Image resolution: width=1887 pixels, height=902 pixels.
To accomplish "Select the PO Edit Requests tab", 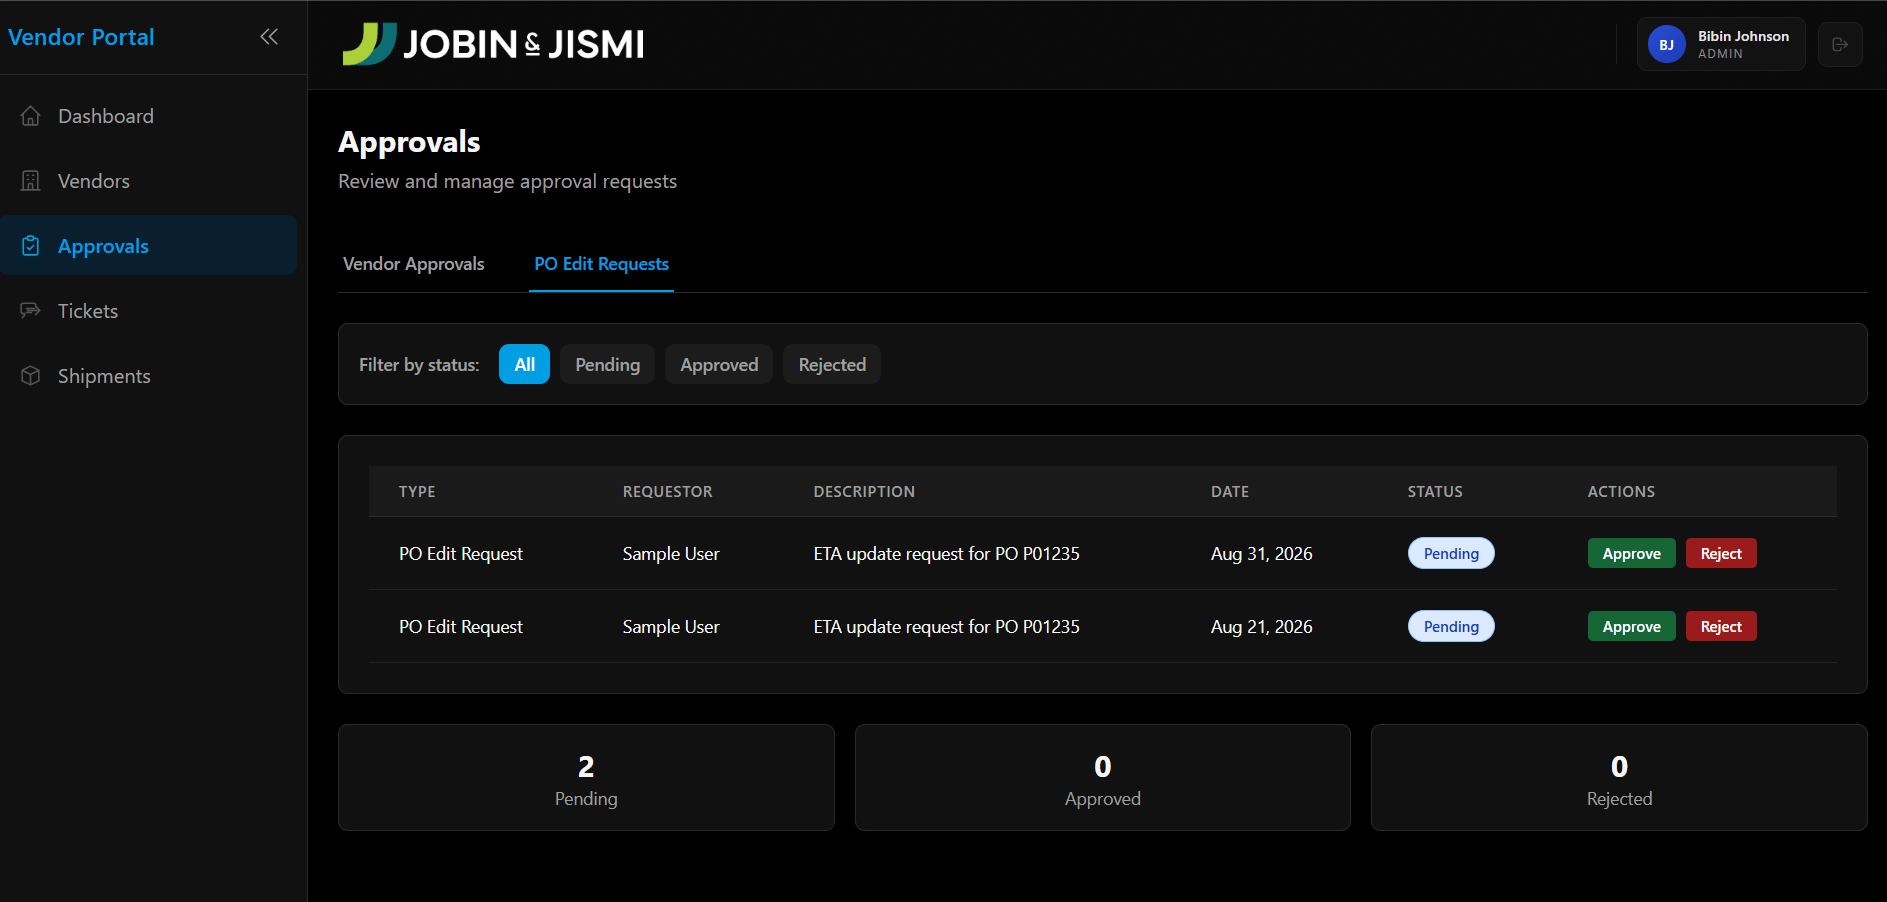I will coord(601,264).
